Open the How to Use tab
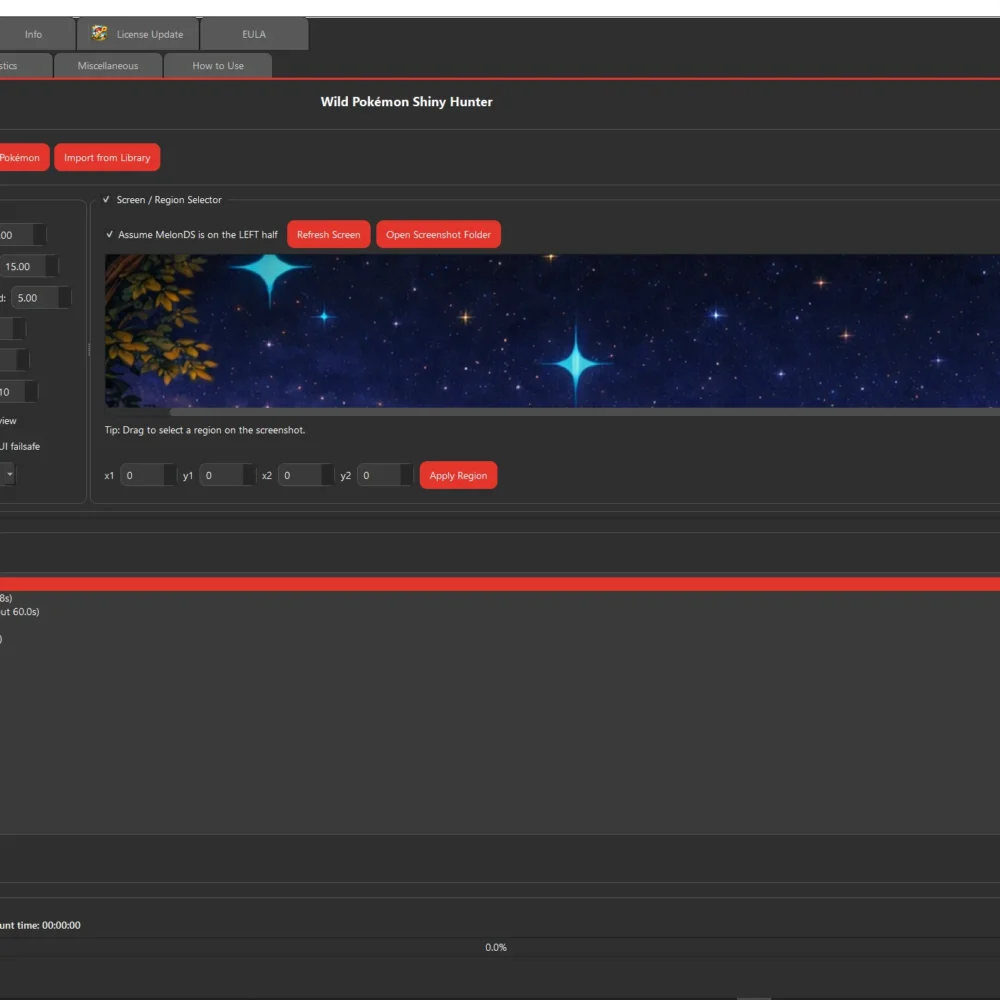The image size is (1000, 1000). point(217,66)
